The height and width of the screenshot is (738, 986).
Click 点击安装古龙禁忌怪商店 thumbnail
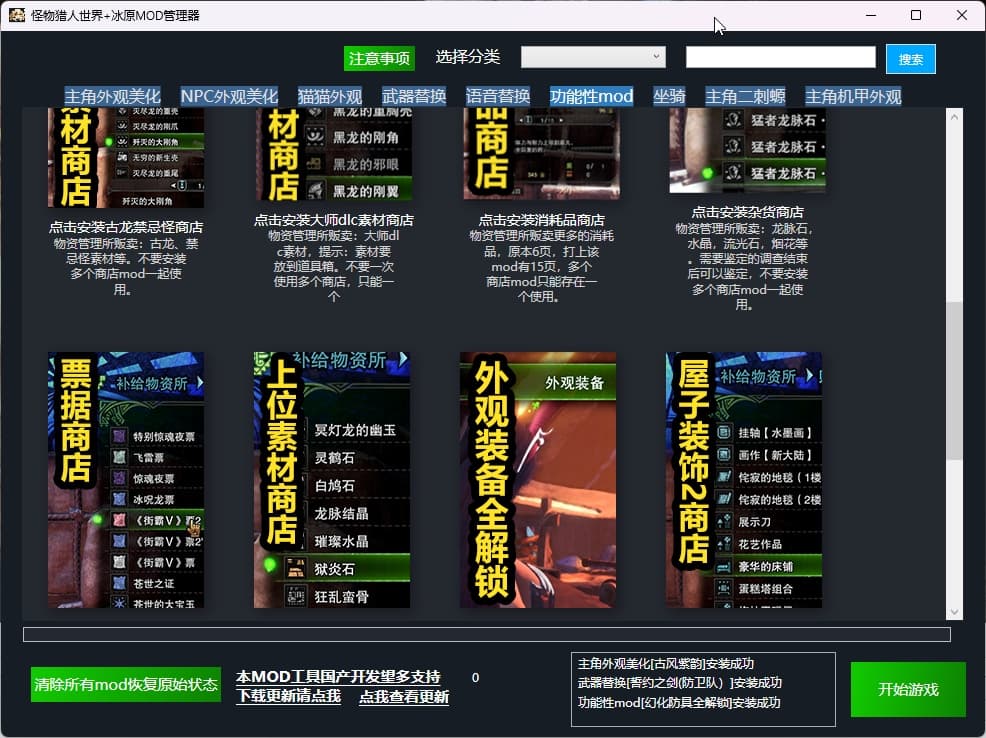pos(126,159)
